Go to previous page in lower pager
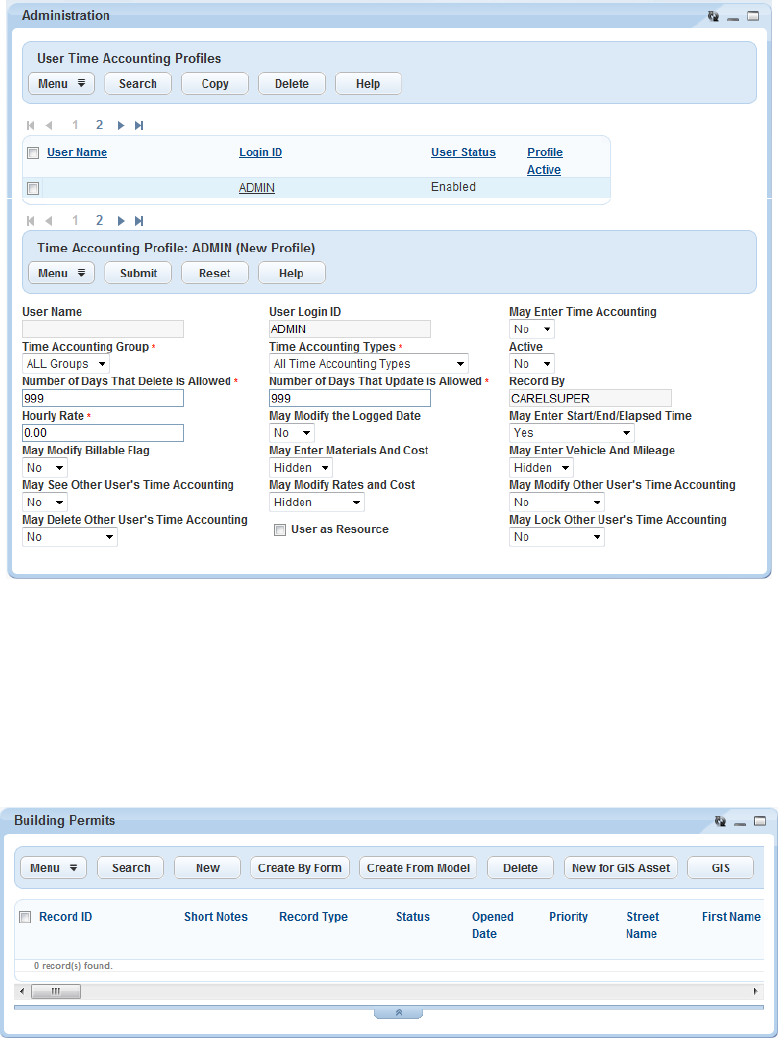Image resolution: width=778 pixels, height=1038 pixels. coord(48,220)
